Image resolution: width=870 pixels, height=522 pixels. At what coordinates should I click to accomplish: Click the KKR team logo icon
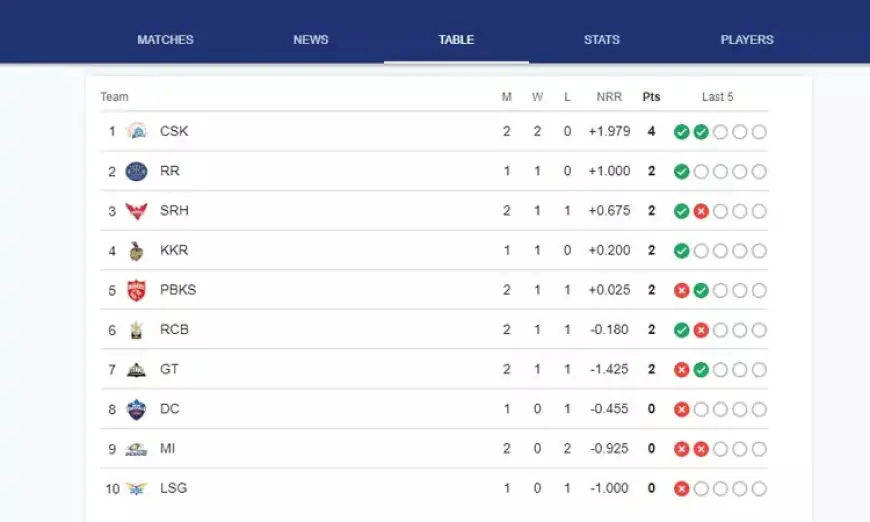pos(137,250)
